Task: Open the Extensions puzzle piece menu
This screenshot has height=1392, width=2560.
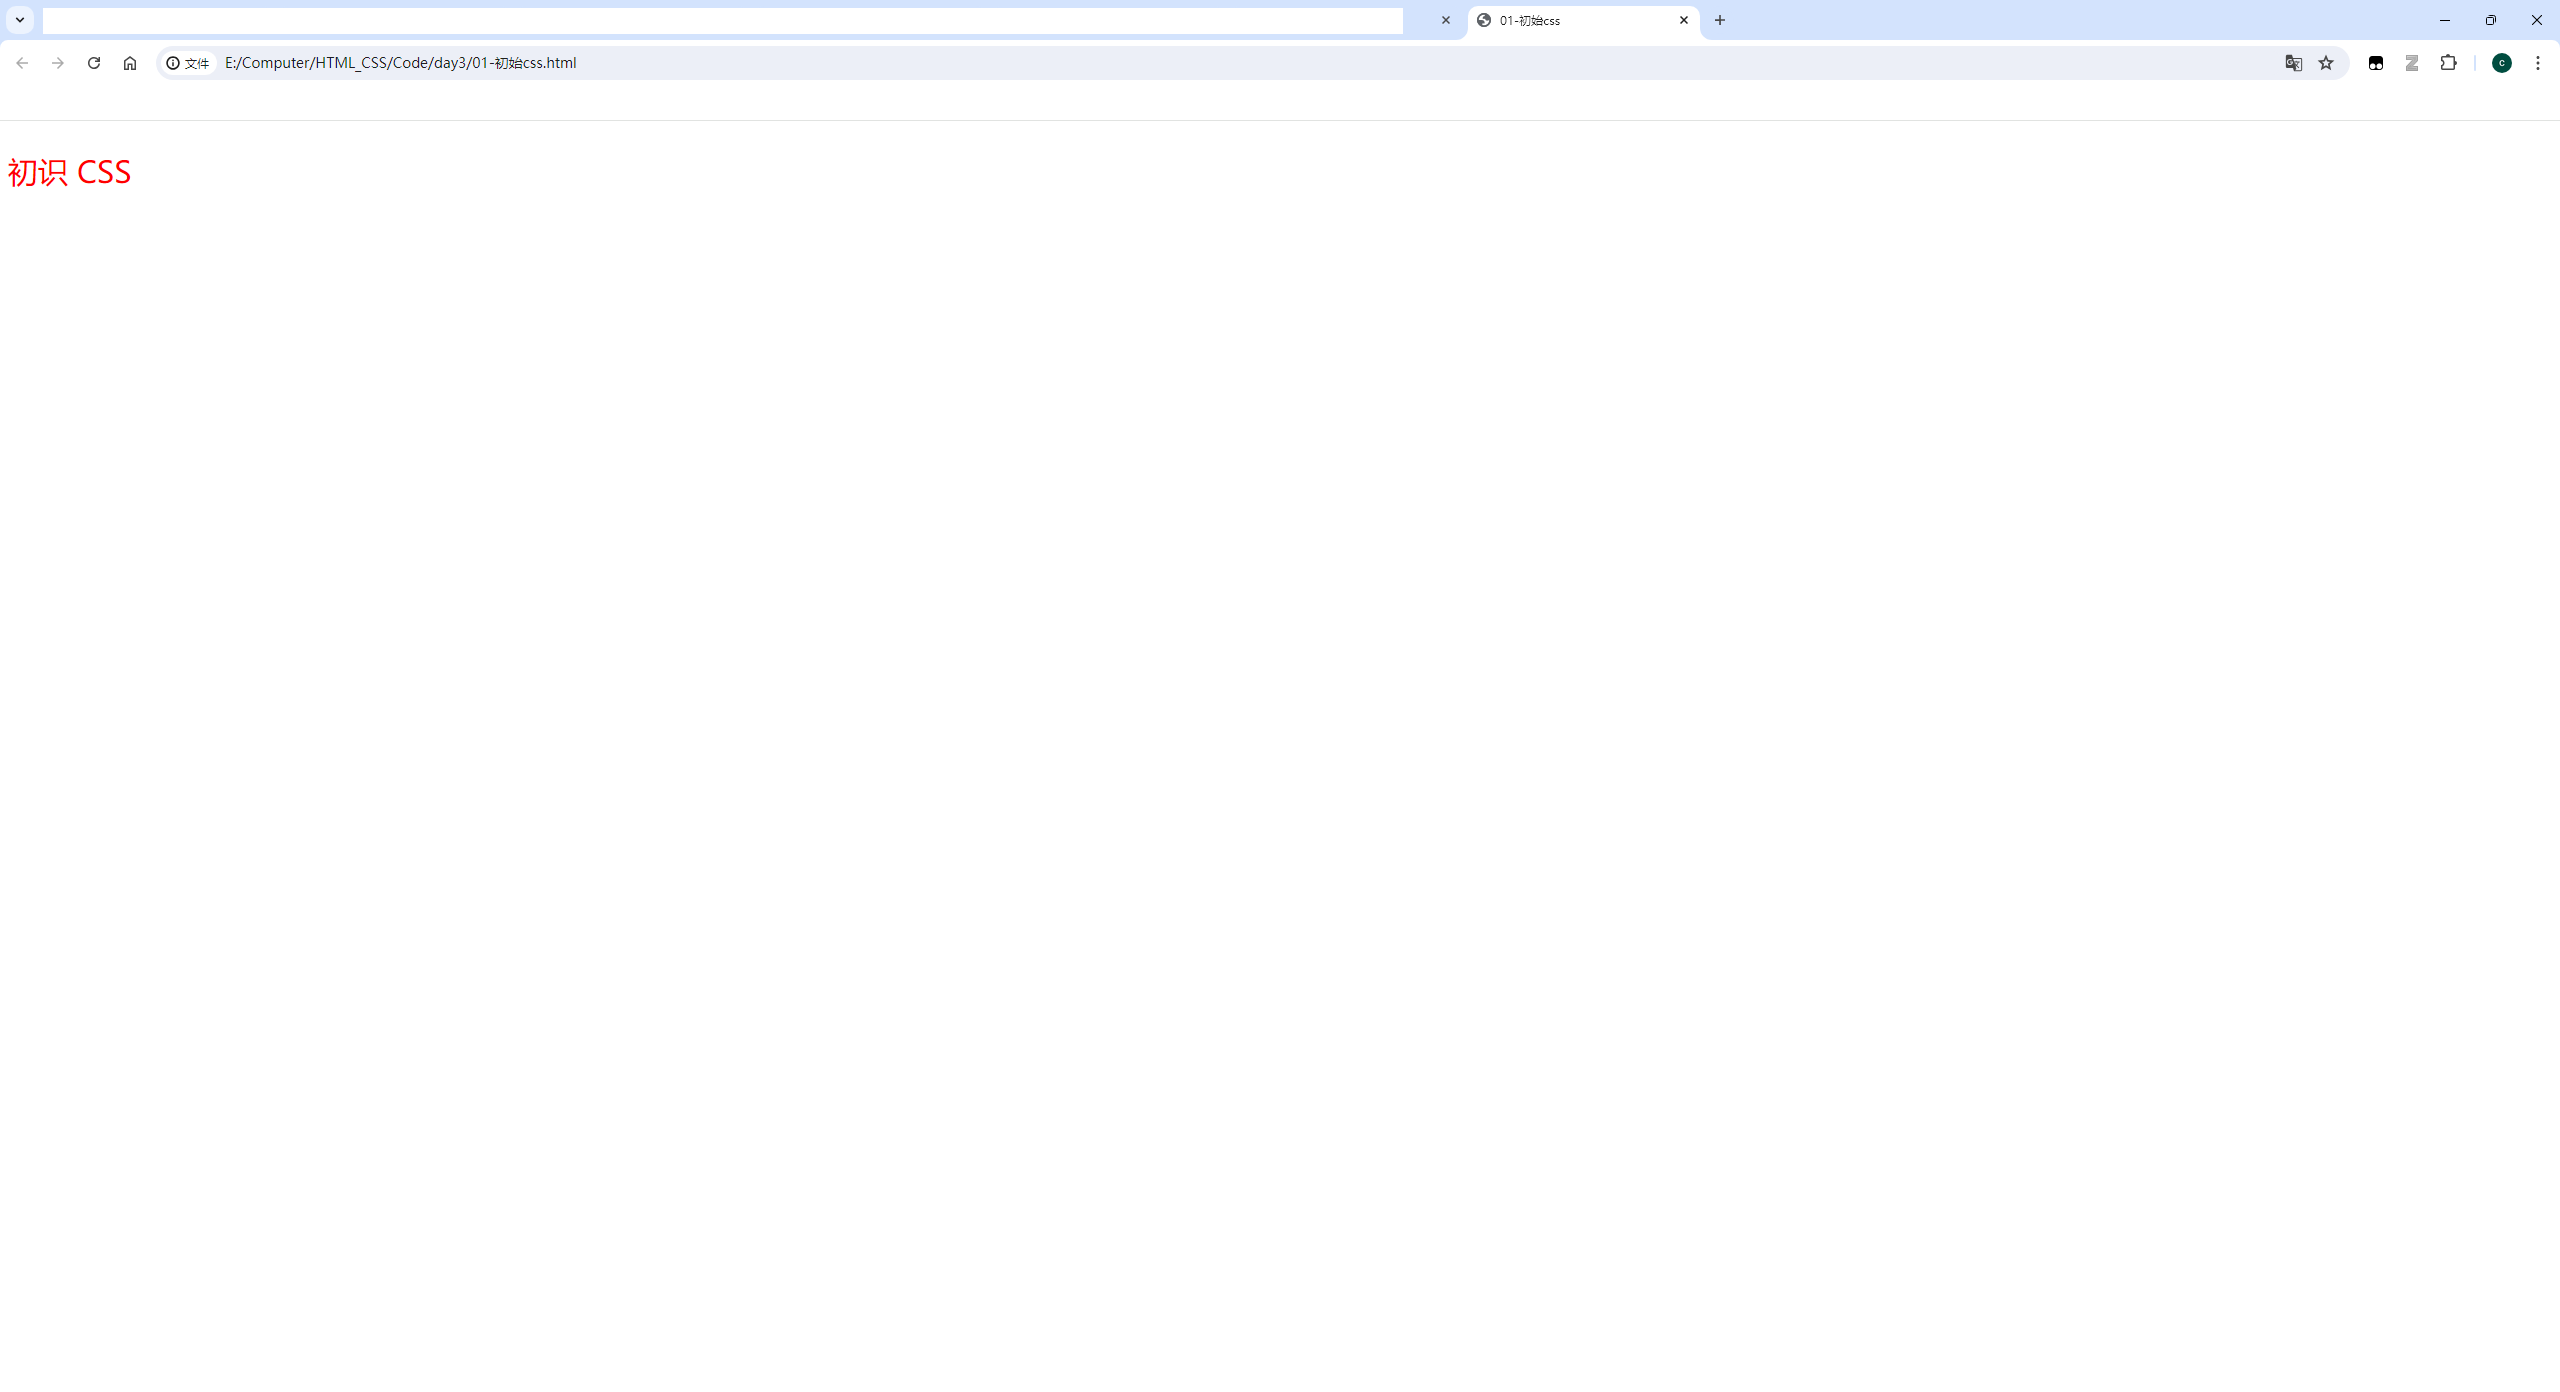Action: (x=2448, y=63)
